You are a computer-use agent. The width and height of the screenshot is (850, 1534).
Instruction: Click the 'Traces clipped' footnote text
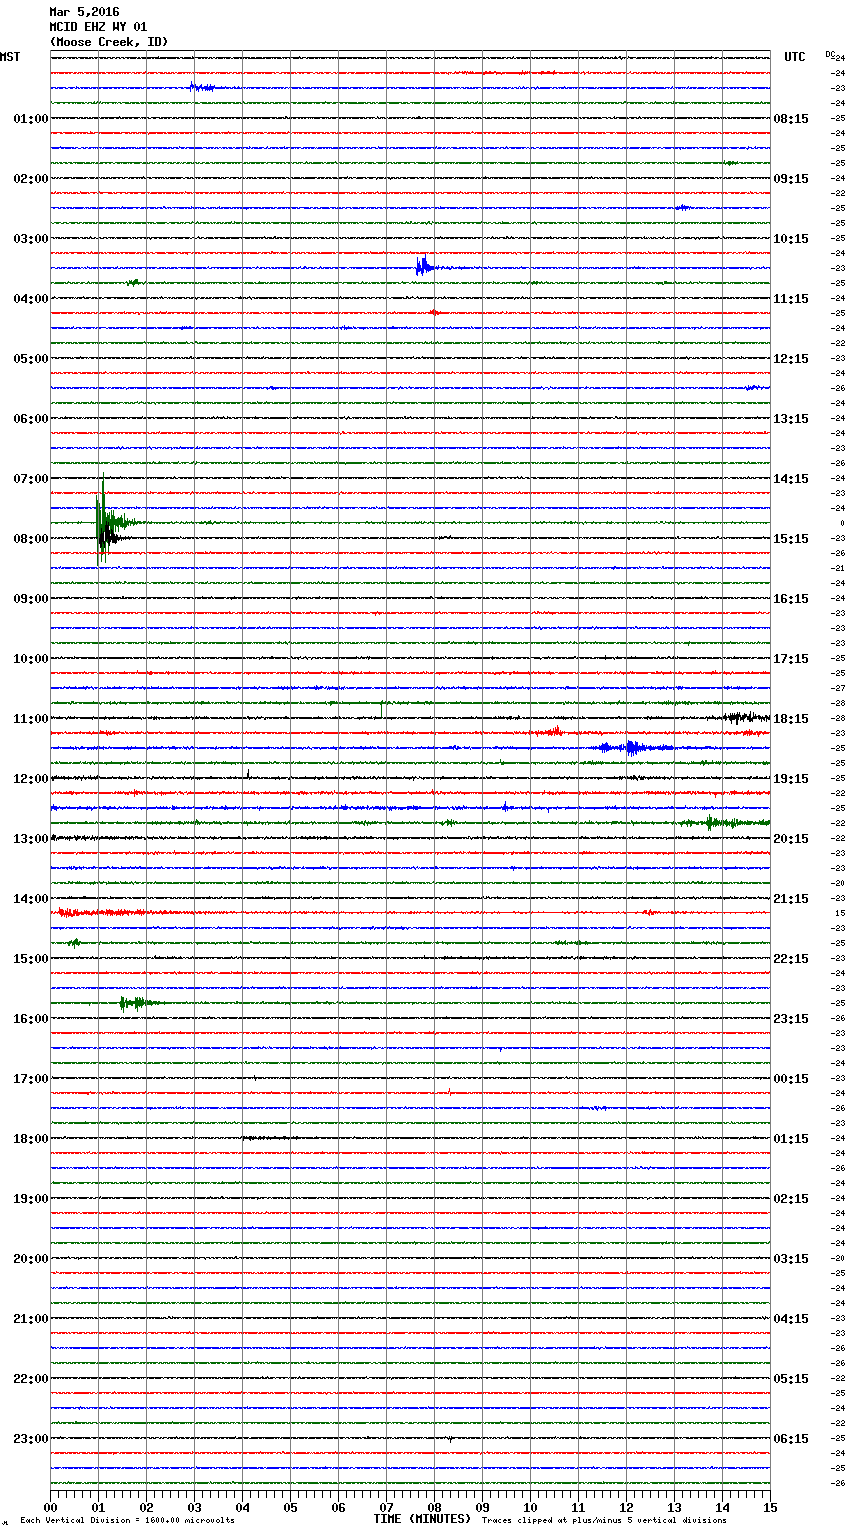coord(604,1520)
